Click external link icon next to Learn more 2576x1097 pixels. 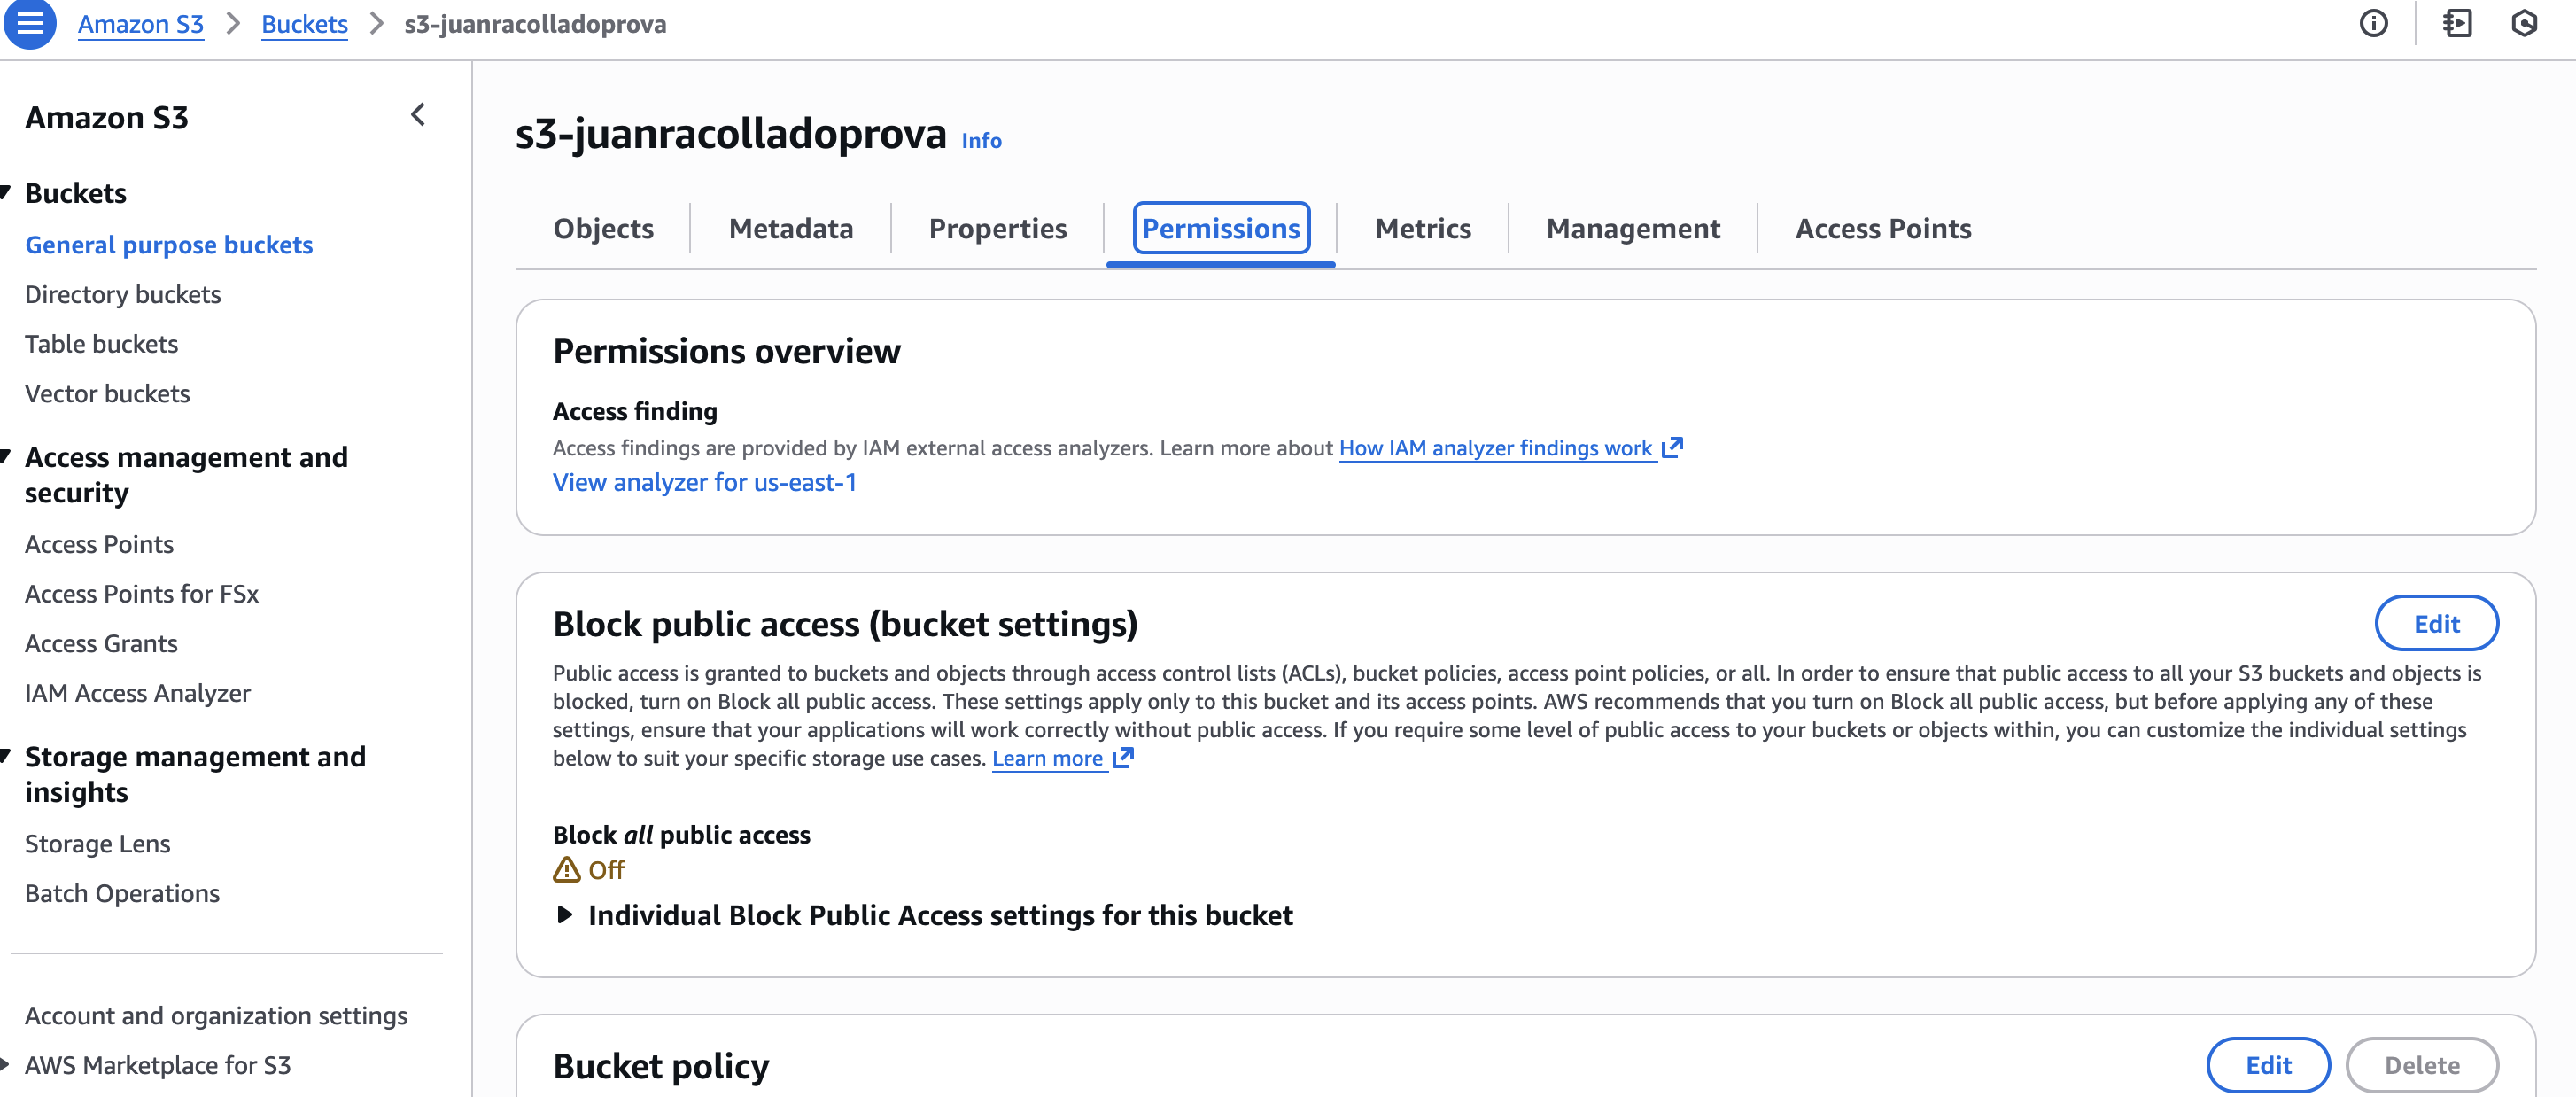tap(1123, 758)
